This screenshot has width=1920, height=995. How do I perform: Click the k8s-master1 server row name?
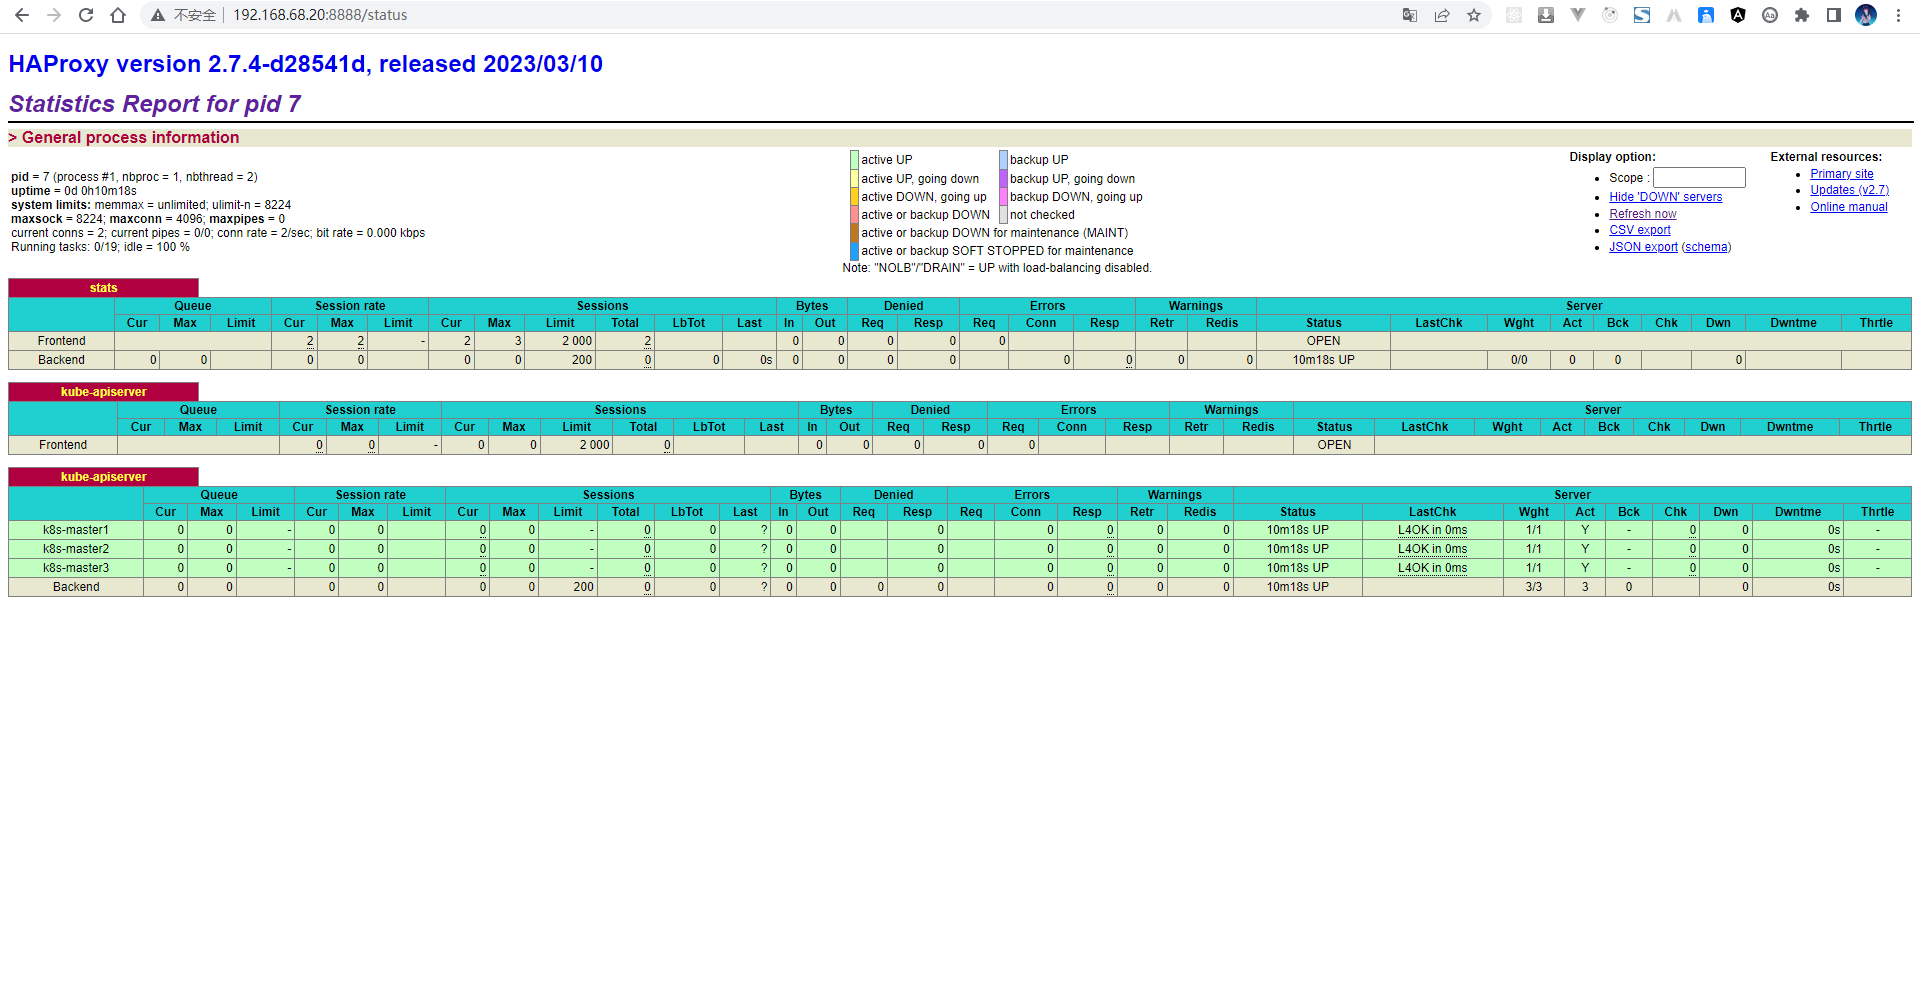pos(76,530)
